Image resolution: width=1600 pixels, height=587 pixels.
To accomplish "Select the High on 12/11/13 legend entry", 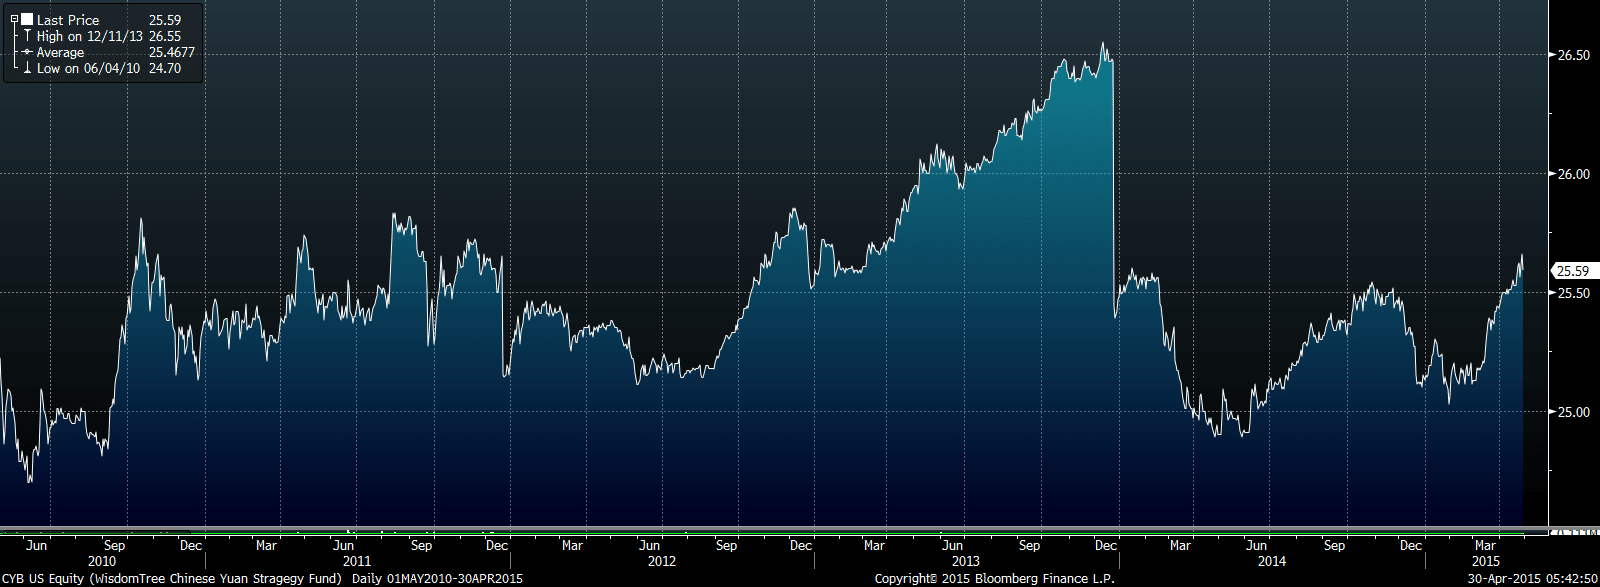I will click(x=88, y=36).
